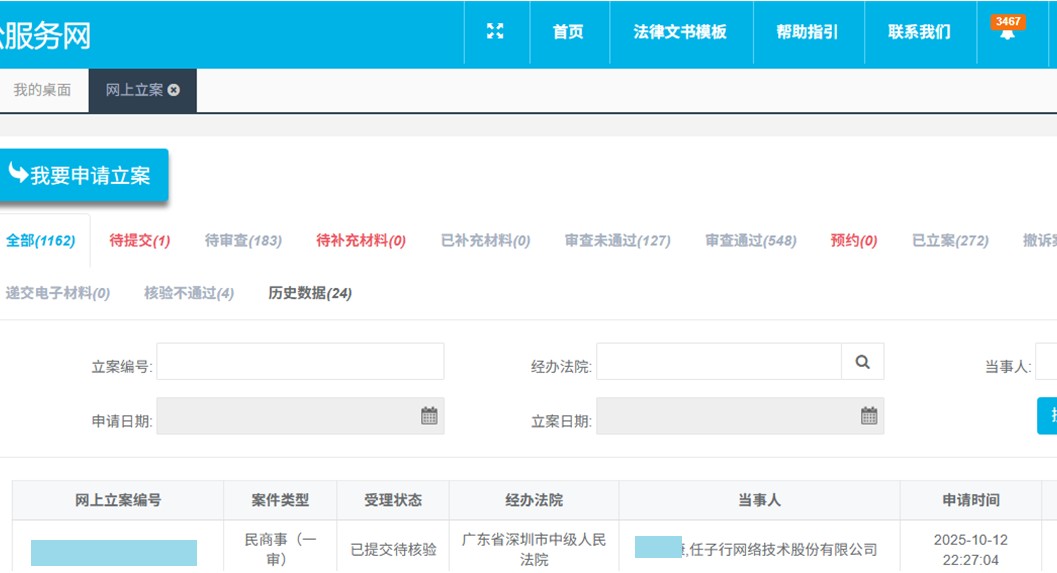Click the 申请时间 column header
This screenshot has height=573, width=1057.
(x=971, y=500)
